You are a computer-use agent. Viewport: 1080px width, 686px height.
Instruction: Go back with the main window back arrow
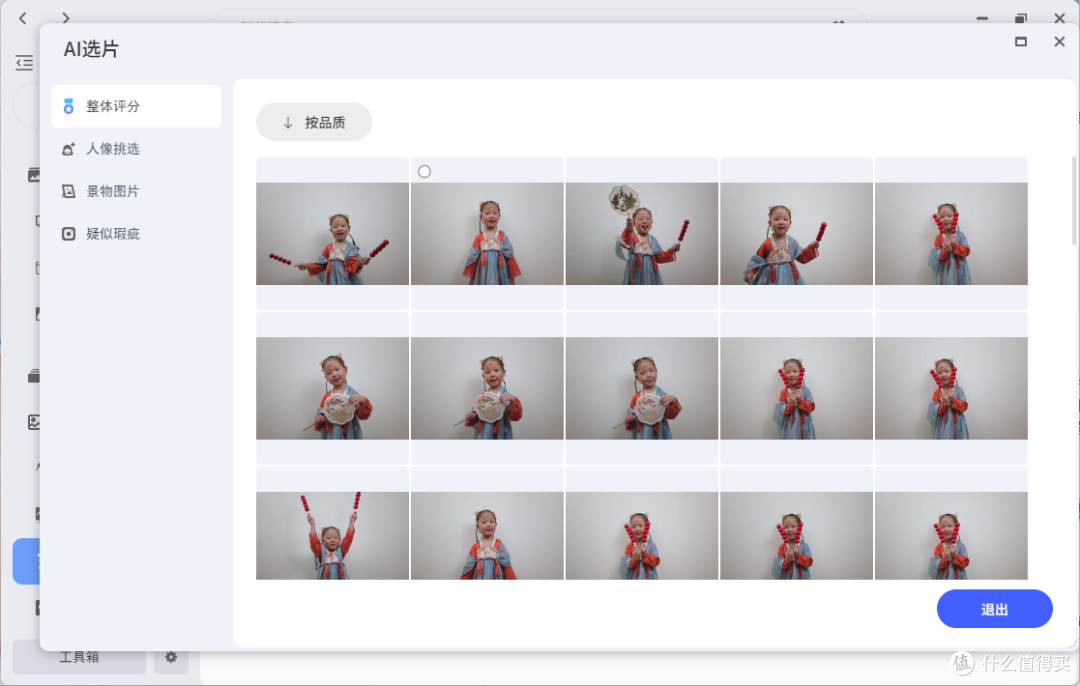(23, 18)
